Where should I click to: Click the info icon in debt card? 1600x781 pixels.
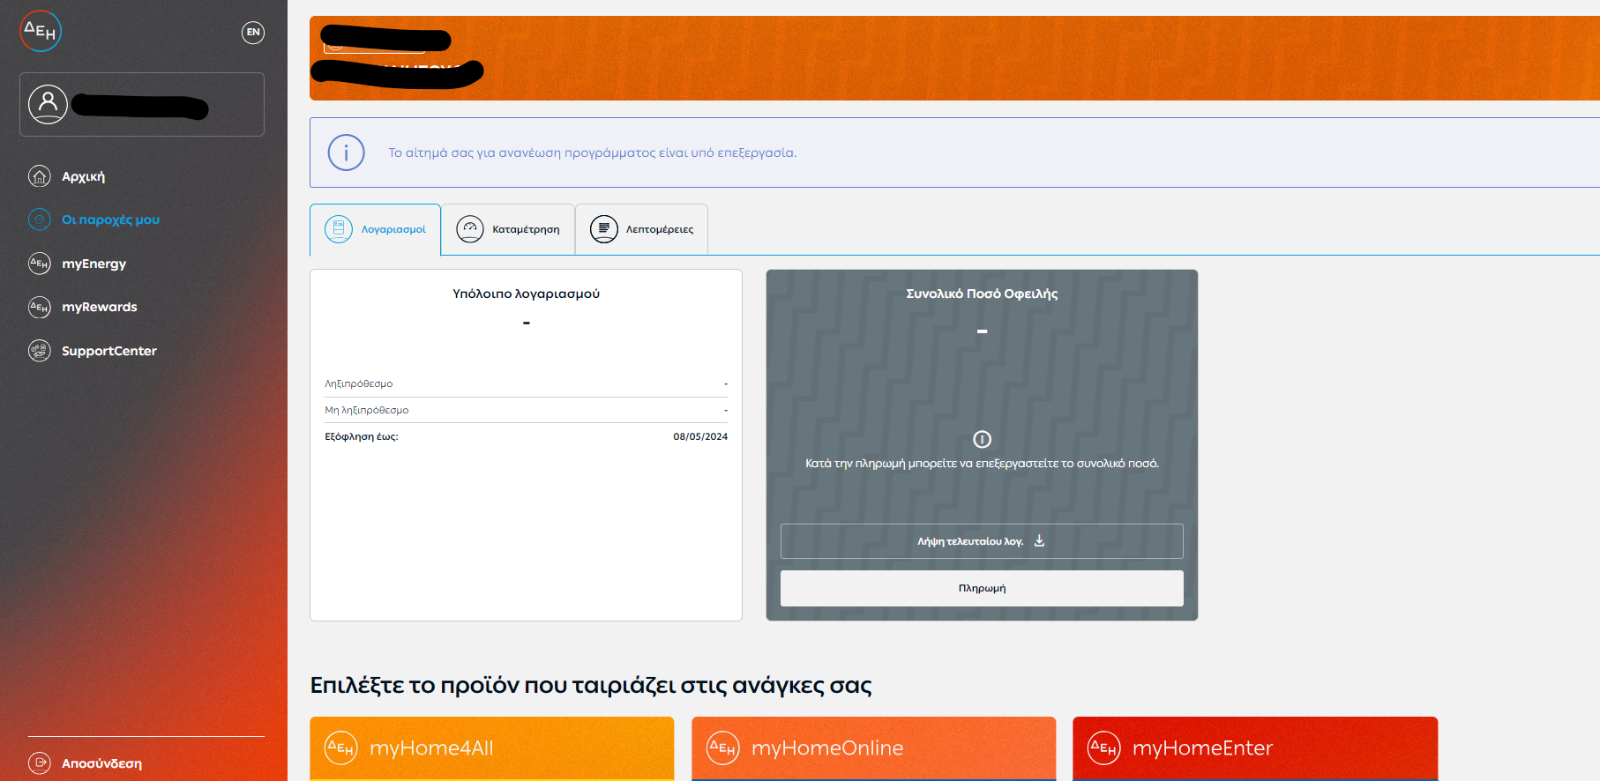(x=982, y=439)
